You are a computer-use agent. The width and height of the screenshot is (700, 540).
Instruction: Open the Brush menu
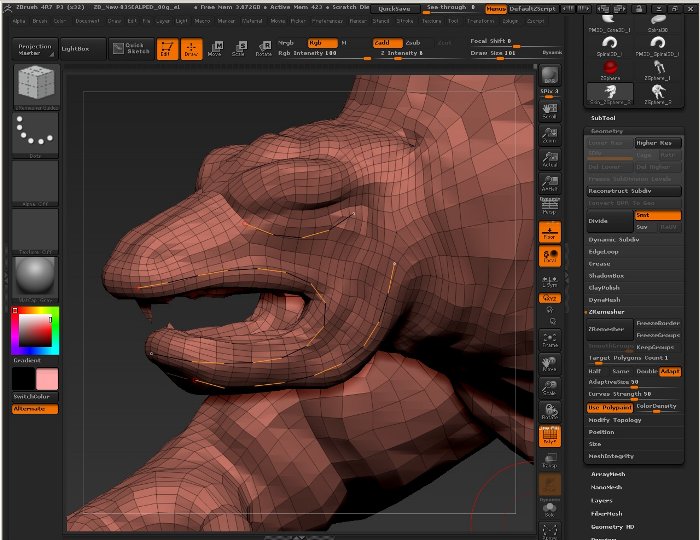point(39,20)
